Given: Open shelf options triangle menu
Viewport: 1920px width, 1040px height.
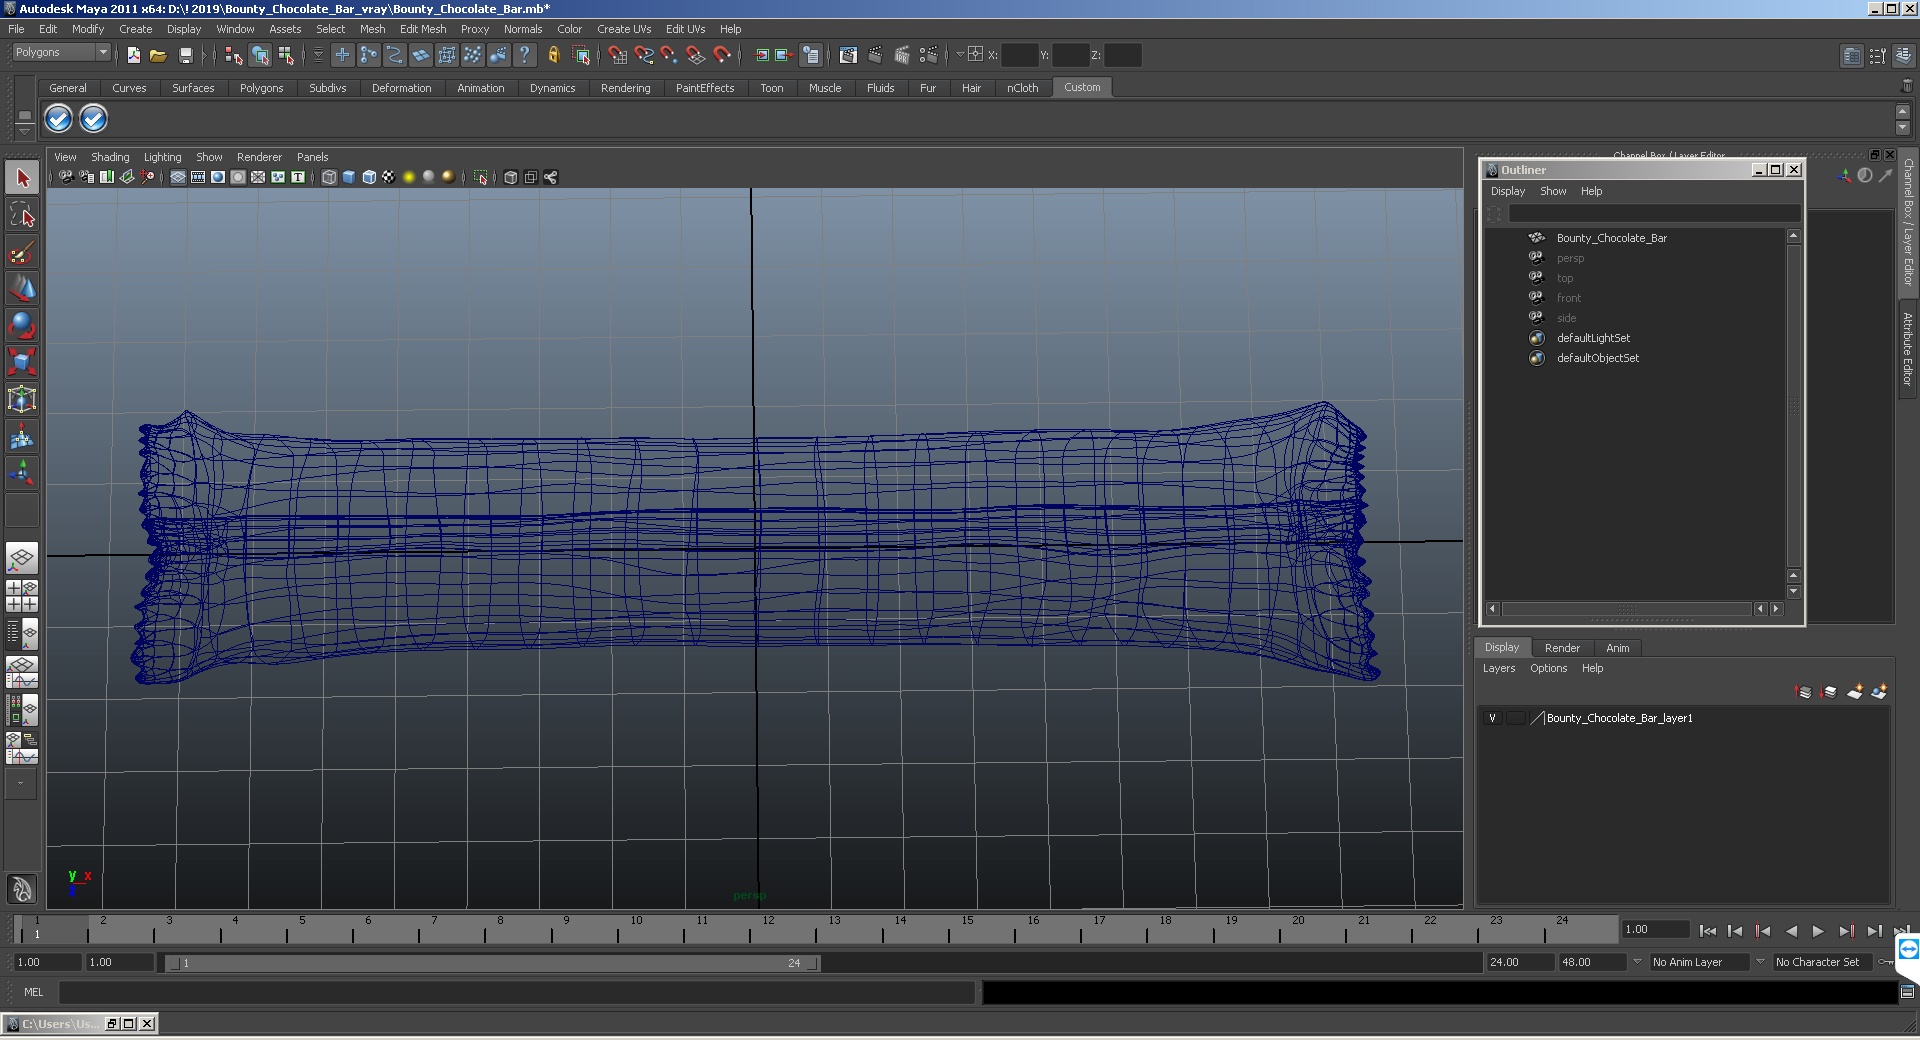Looking at the screenshot, I should point(25,130).
